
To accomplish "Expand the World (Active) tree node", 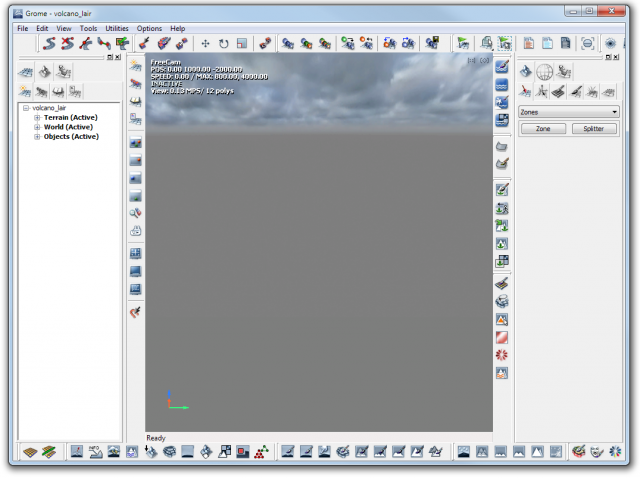I will point(37,127).
